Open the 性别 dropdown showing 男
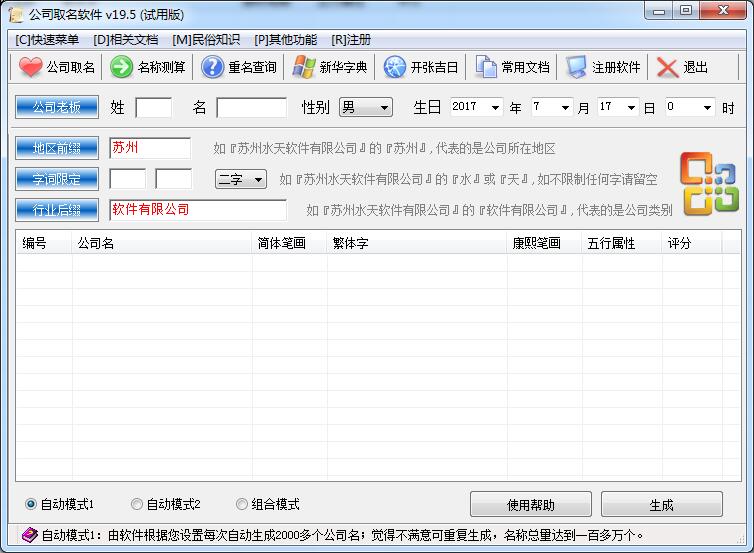754x553 pixels. click(x=365, y=107)
